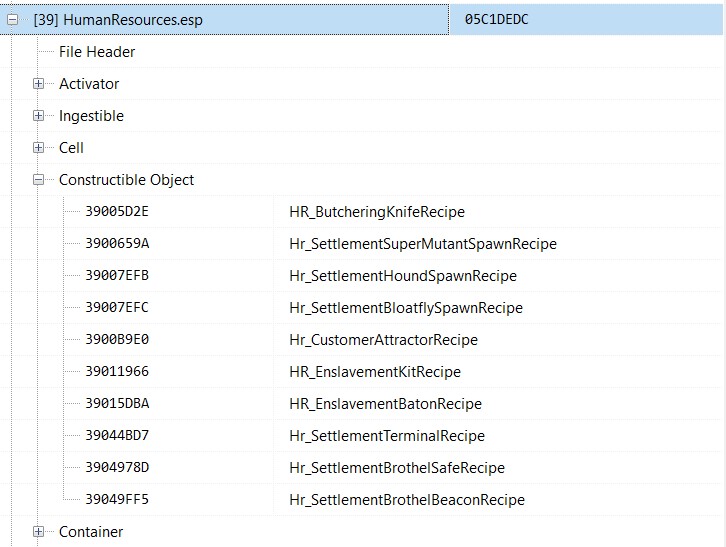Click Hr_SettlementSuperMutantSpawnRecipe editor ID
This screenshot has width=726, height=547.
coord(423,244)
